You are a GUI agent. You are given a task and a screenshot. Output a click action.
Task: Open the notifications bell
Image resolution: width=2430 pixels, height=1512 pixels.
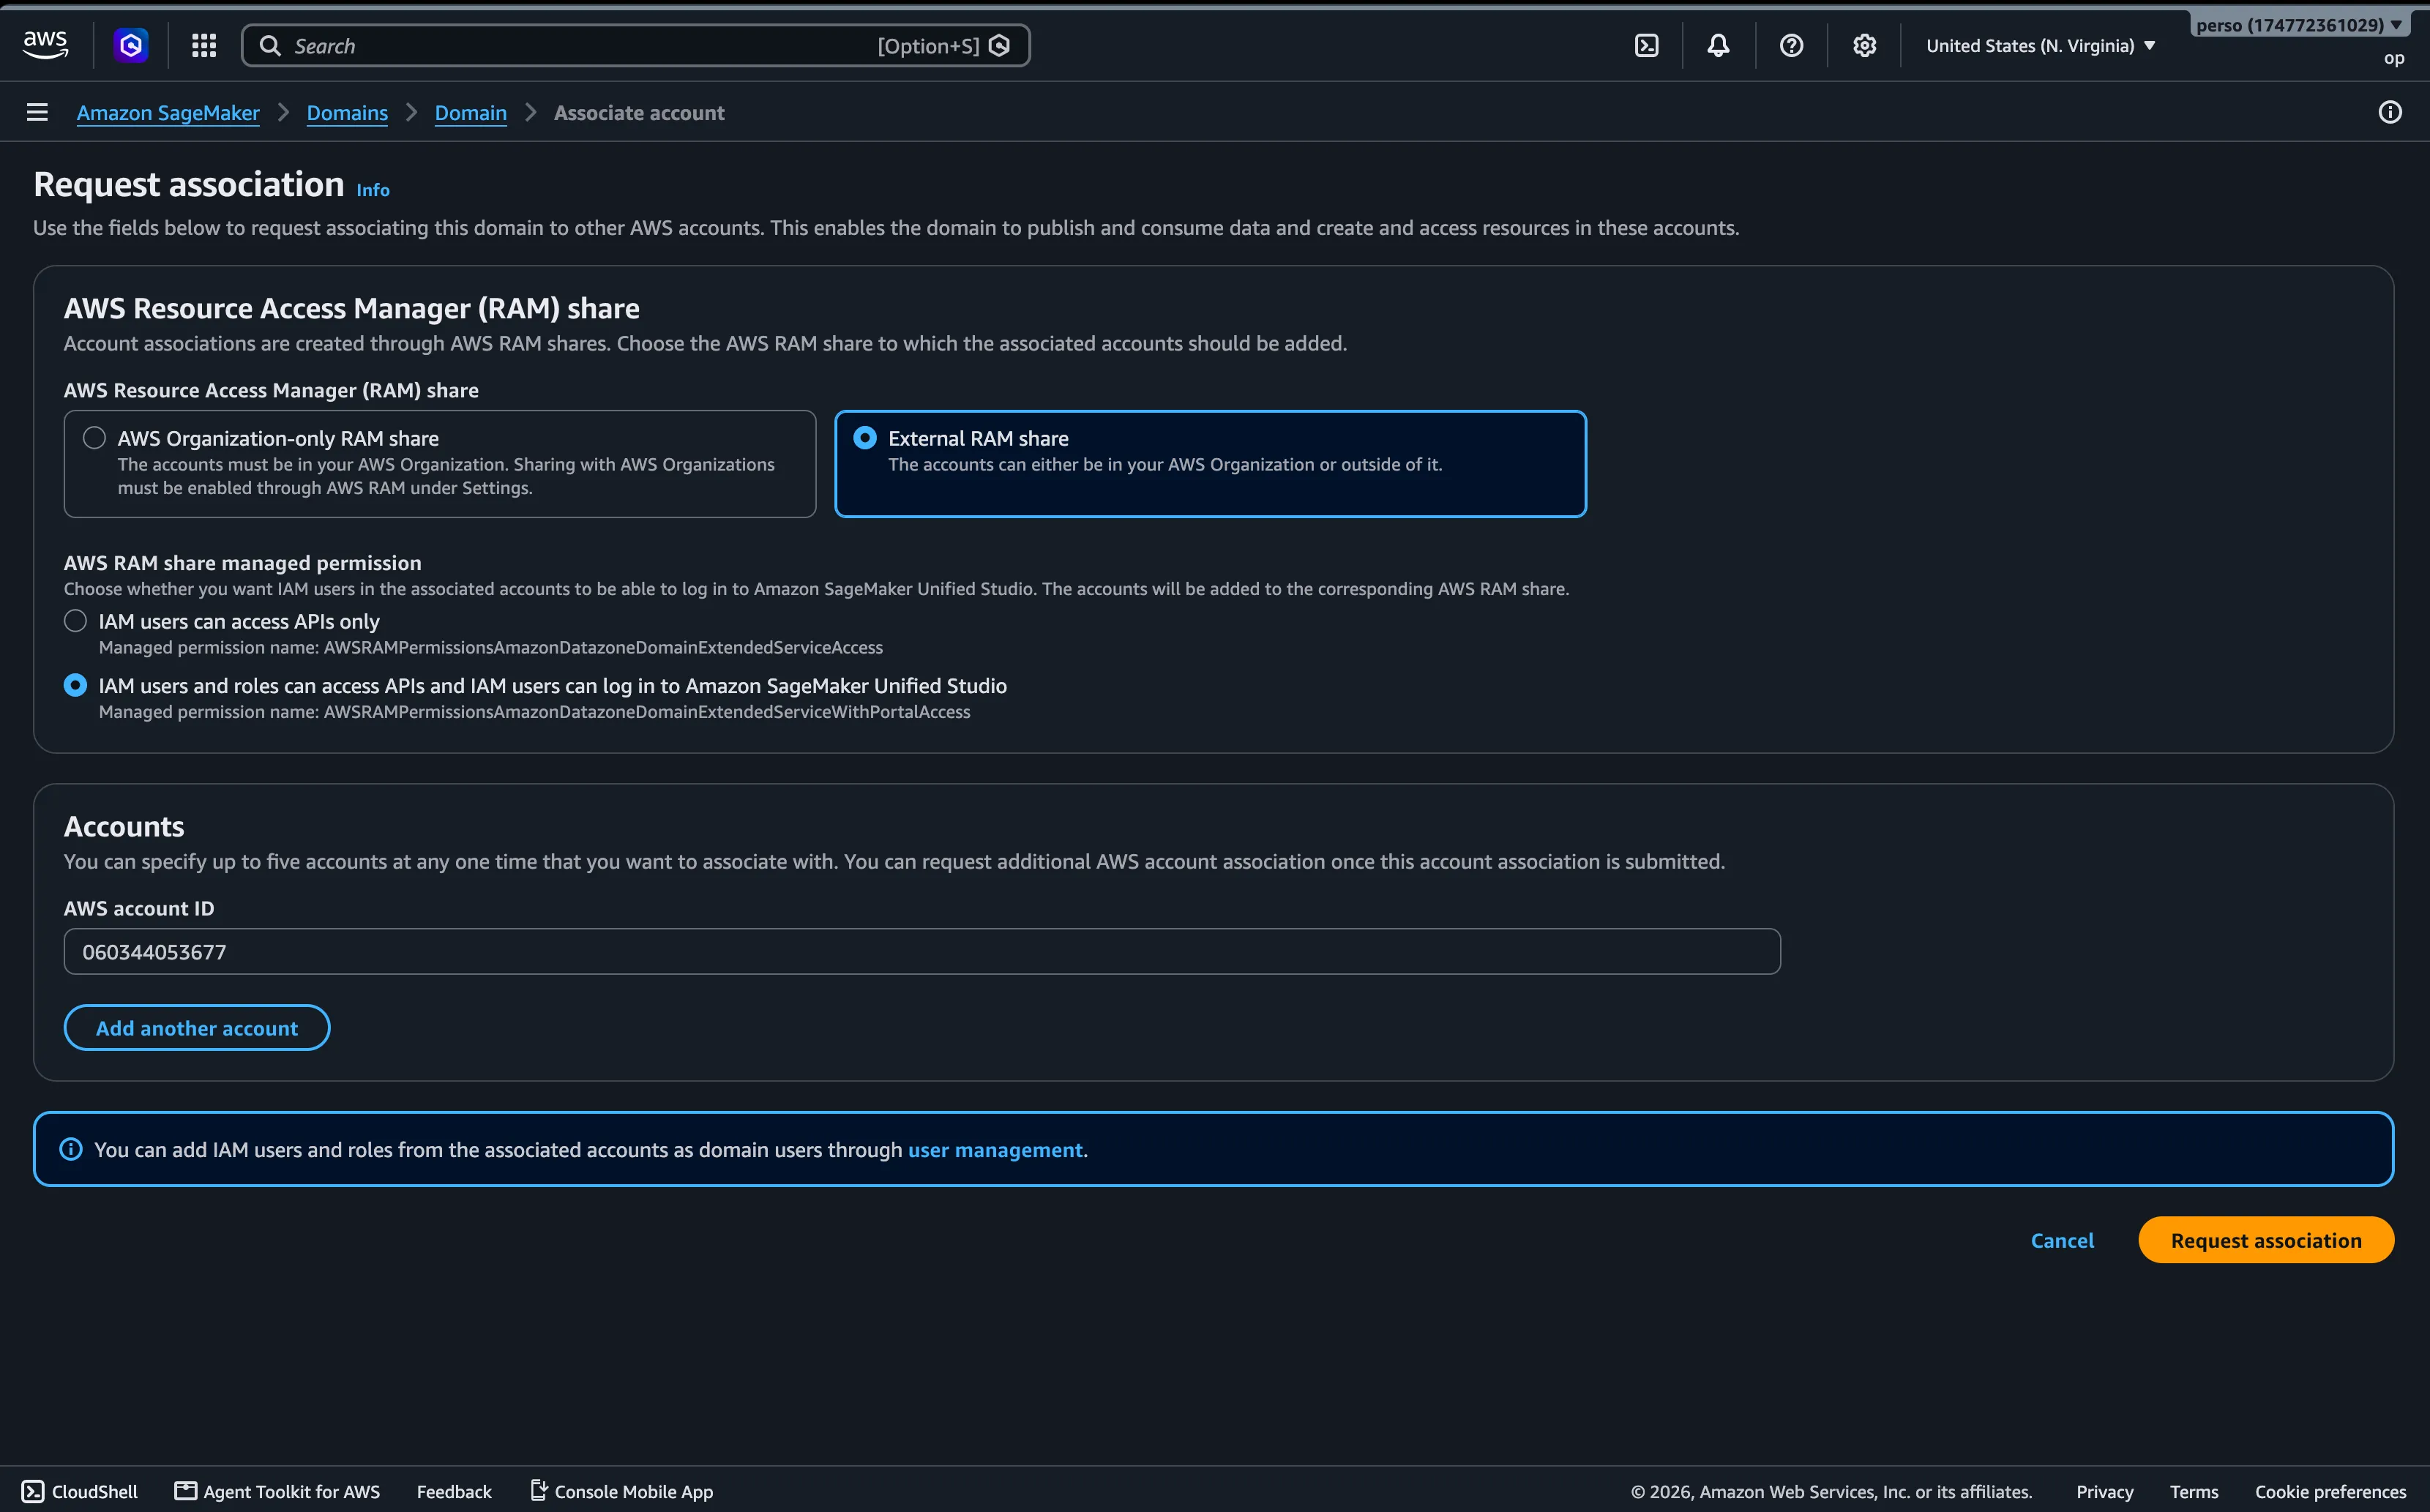(1718, 45)
